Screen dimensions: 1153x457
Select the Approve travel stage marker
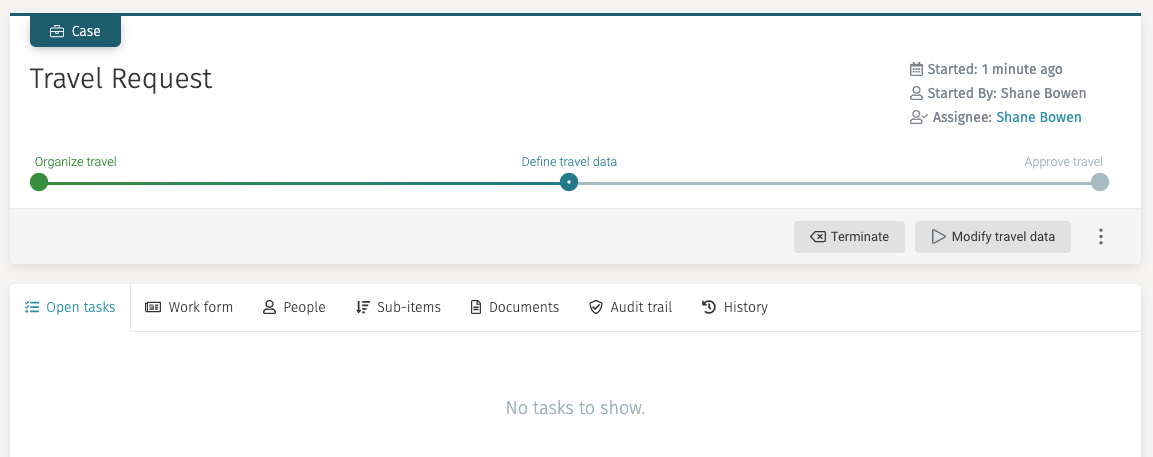tap(1099, 182)
